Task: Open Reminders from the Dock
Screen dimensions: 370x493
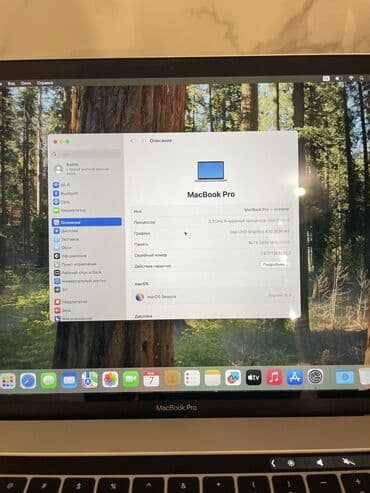Action: (x=192, y=378)
